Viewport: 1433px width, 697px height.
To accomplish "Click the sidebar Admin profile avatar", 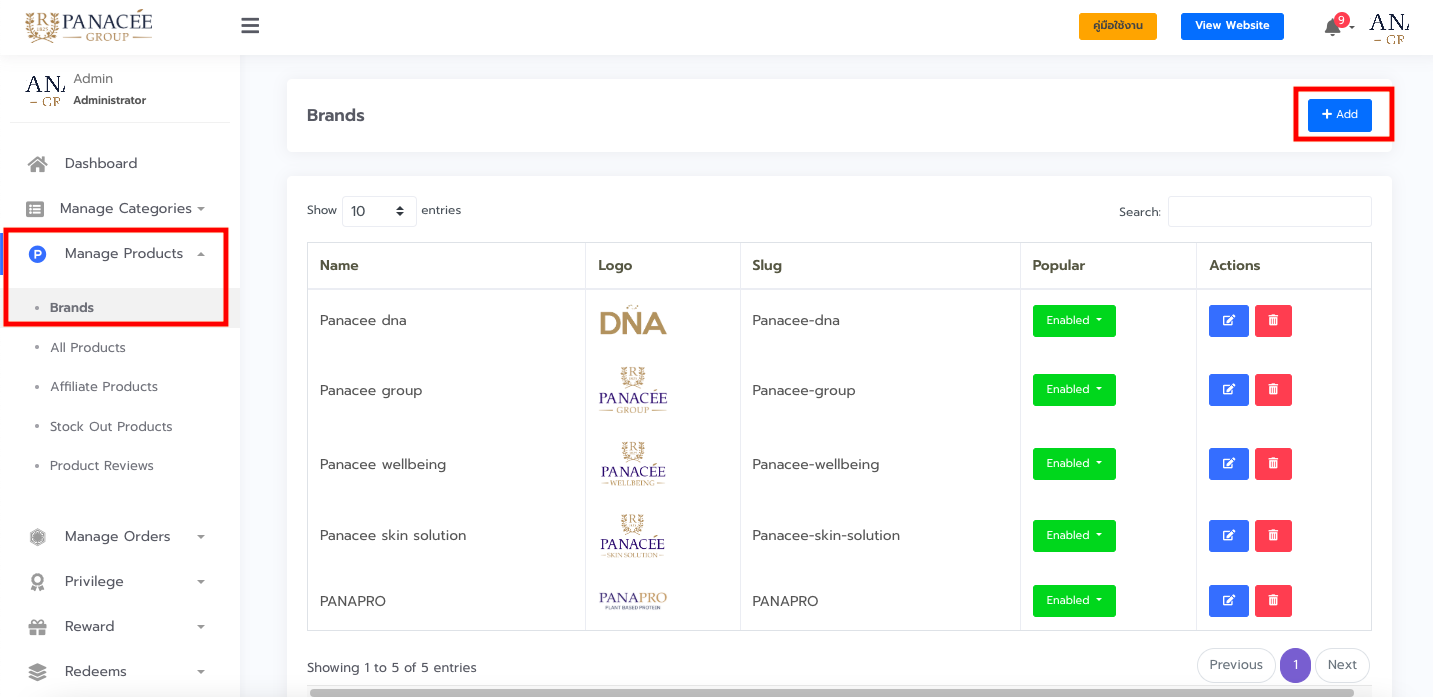I will (x=45, y=89).
